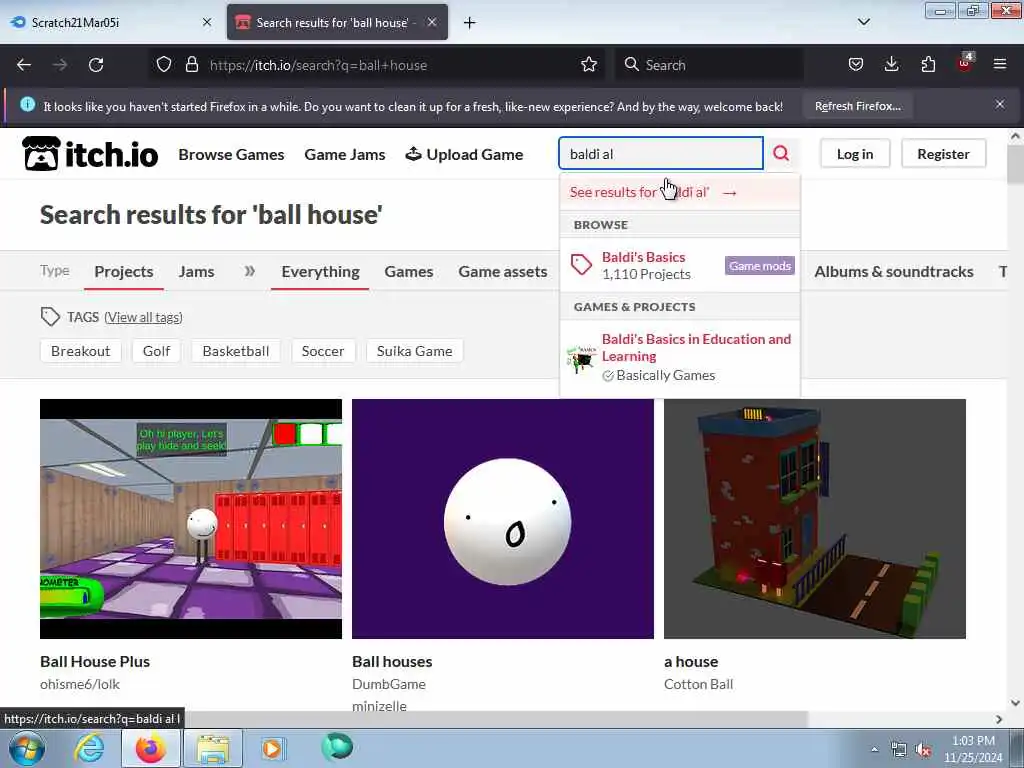This screenshot has height=768, width=1024.
Task: Click the Suika Game tag
Action: click(x=415, y=351)
